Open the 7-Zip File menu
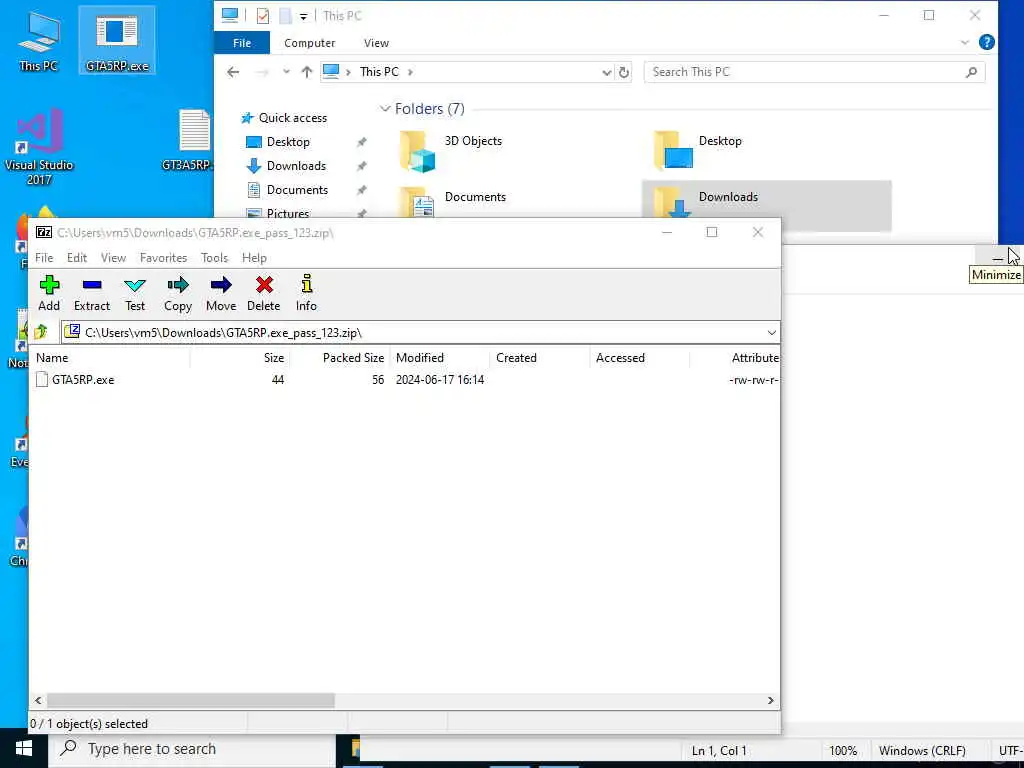The width and height of the screenshot is (1024, 768). pyautogui.click(x=44, y=258)
